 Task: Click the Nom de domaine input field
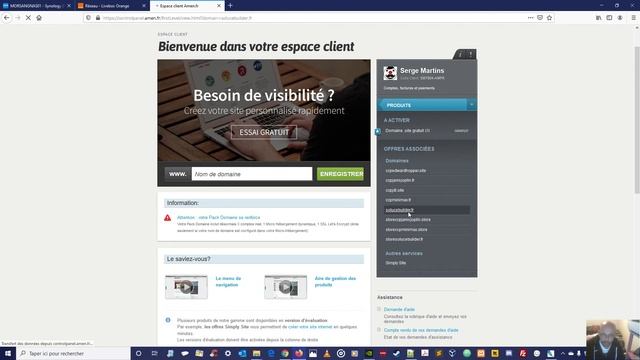point(252,174)
